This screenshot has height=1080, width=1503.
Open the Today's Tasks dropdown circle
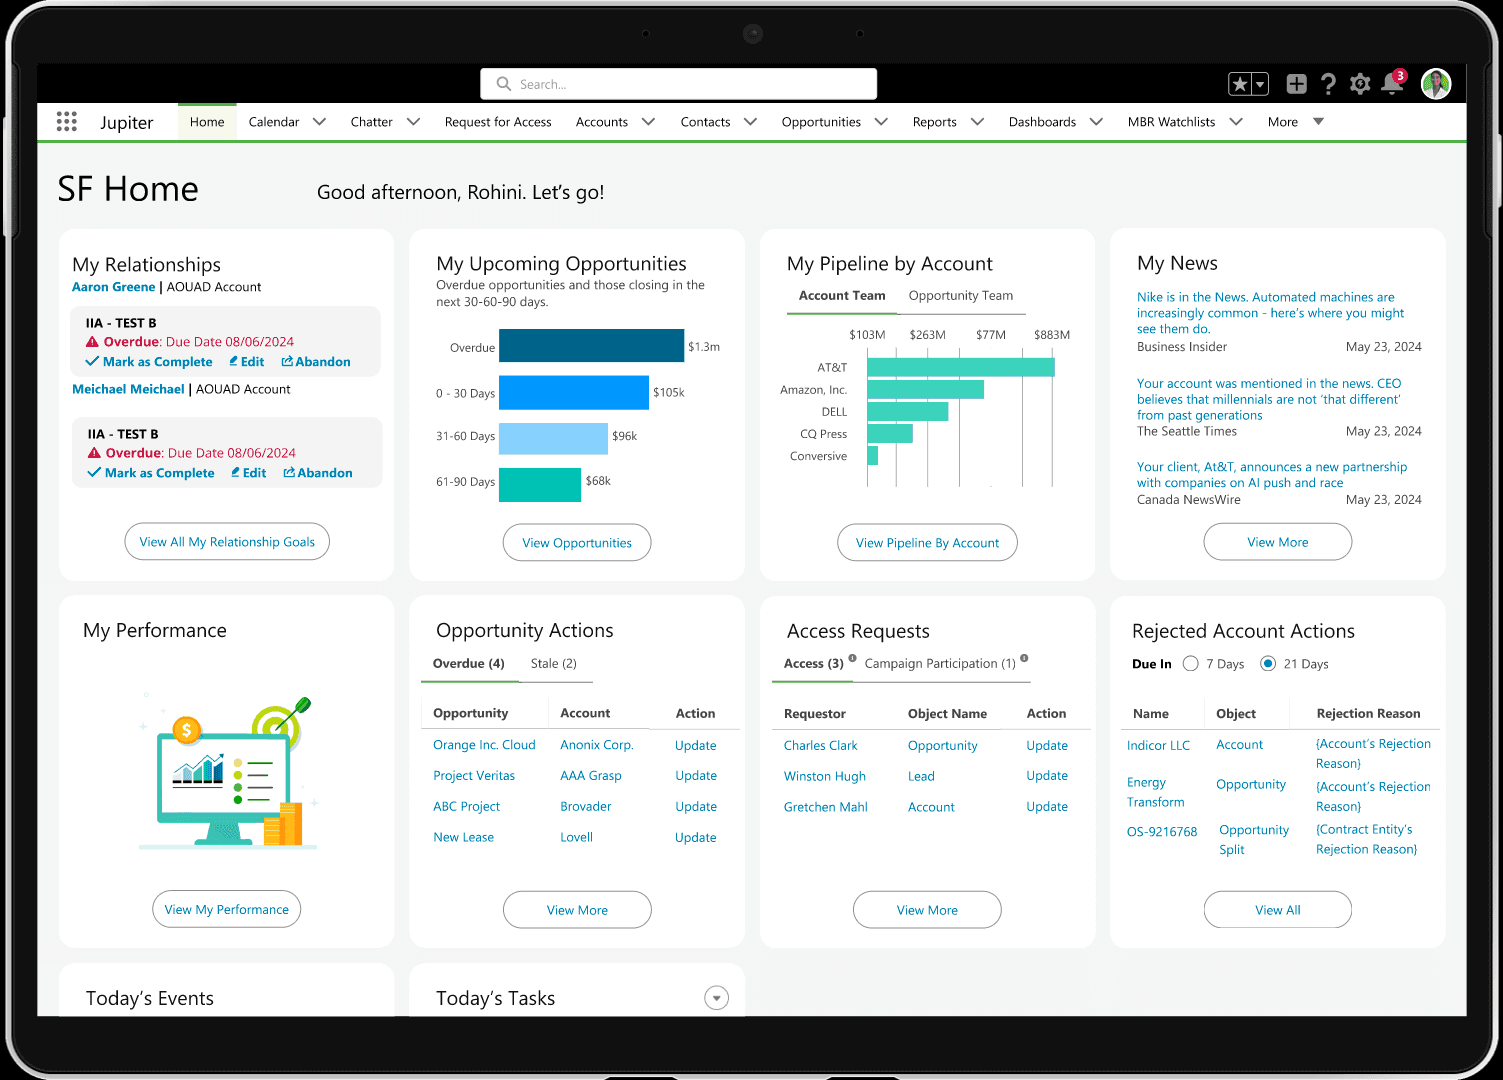716,998
